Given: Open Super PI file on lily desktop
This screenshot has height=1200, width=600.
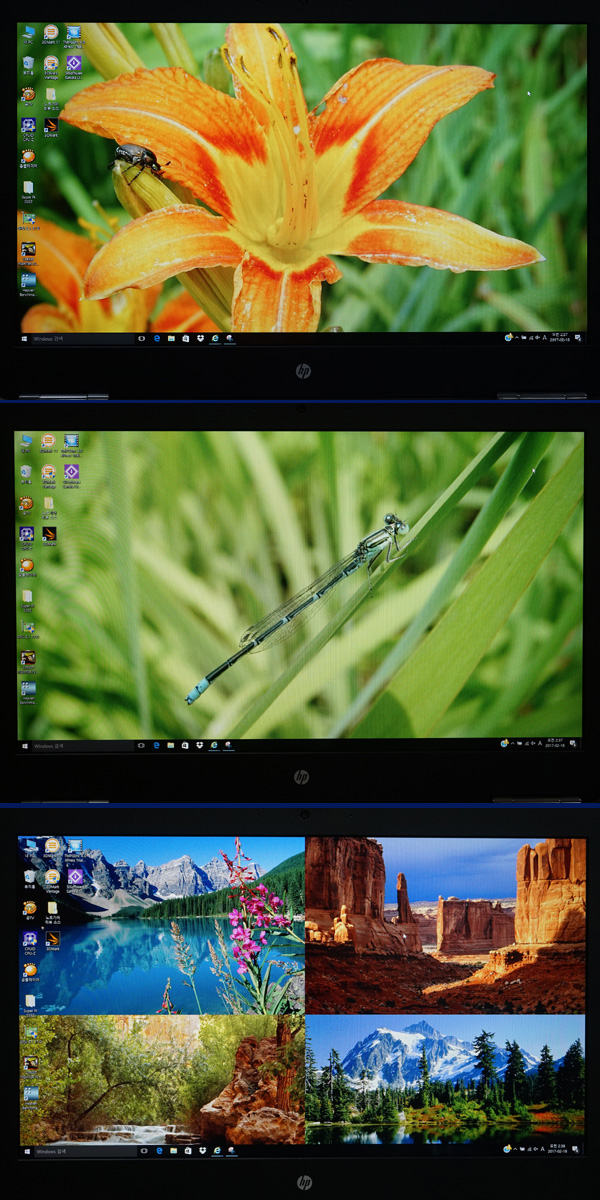Looking at the screenshot, I should click(x=28, y=191).
